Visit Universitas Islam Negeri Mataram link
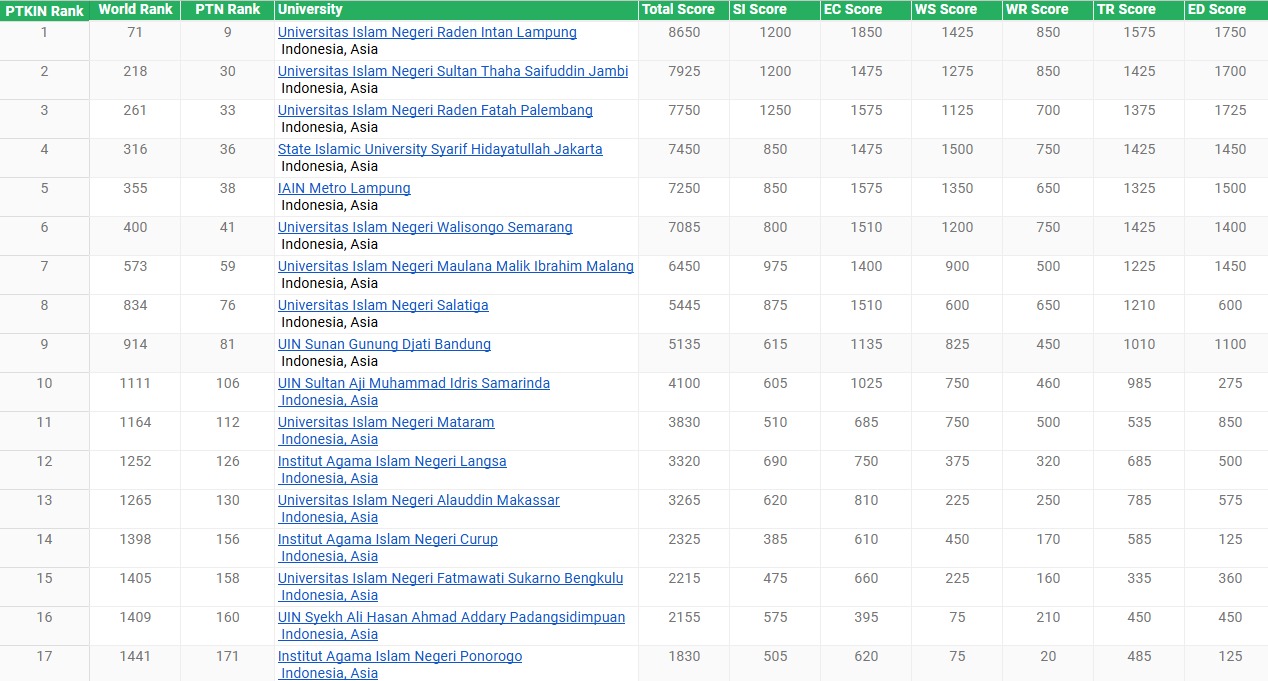1268x681 pixels. (x=386, y=422)
